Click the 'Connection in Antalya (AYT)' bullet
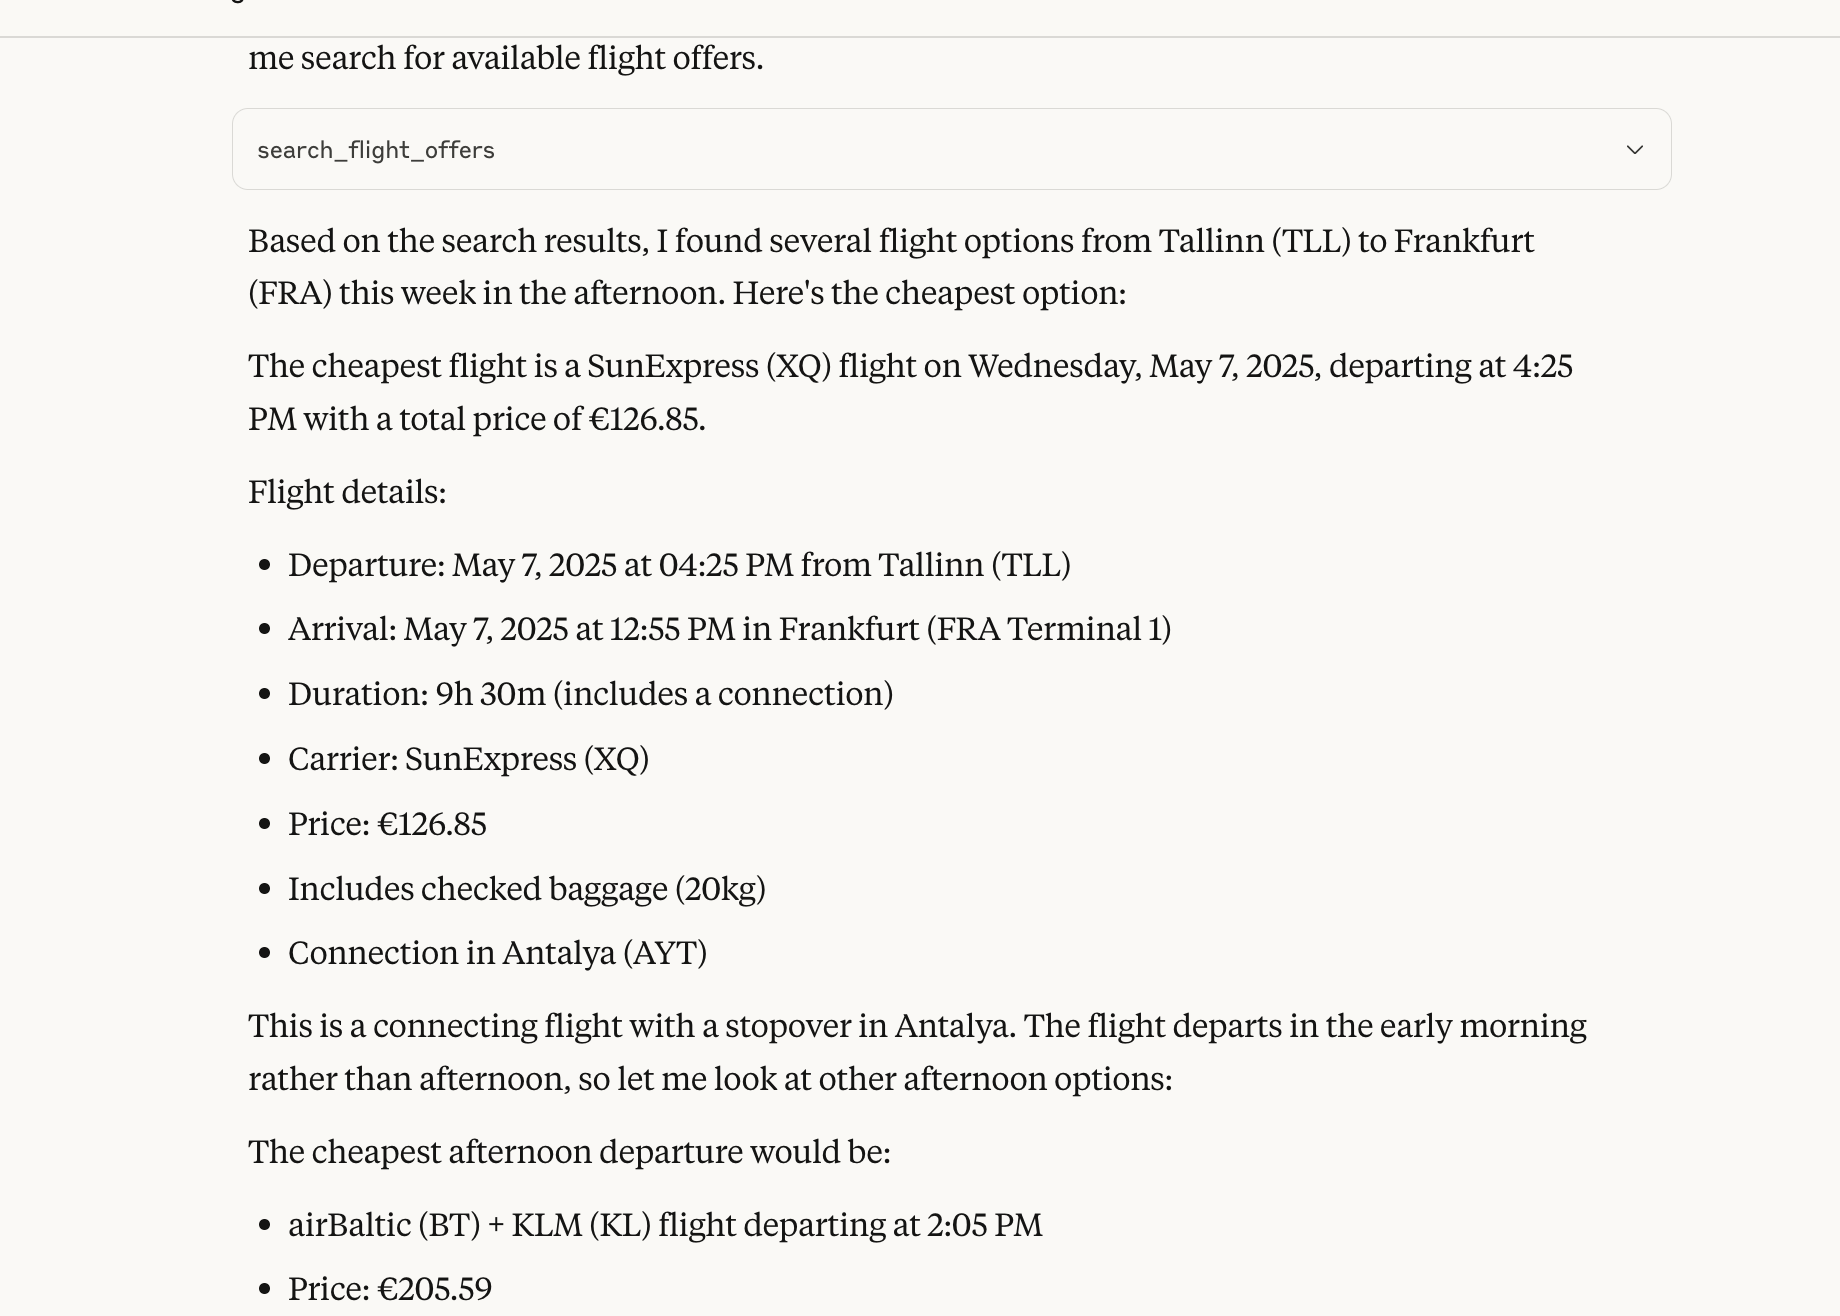Screen dimensions: 1840x1316 (497, 953)
